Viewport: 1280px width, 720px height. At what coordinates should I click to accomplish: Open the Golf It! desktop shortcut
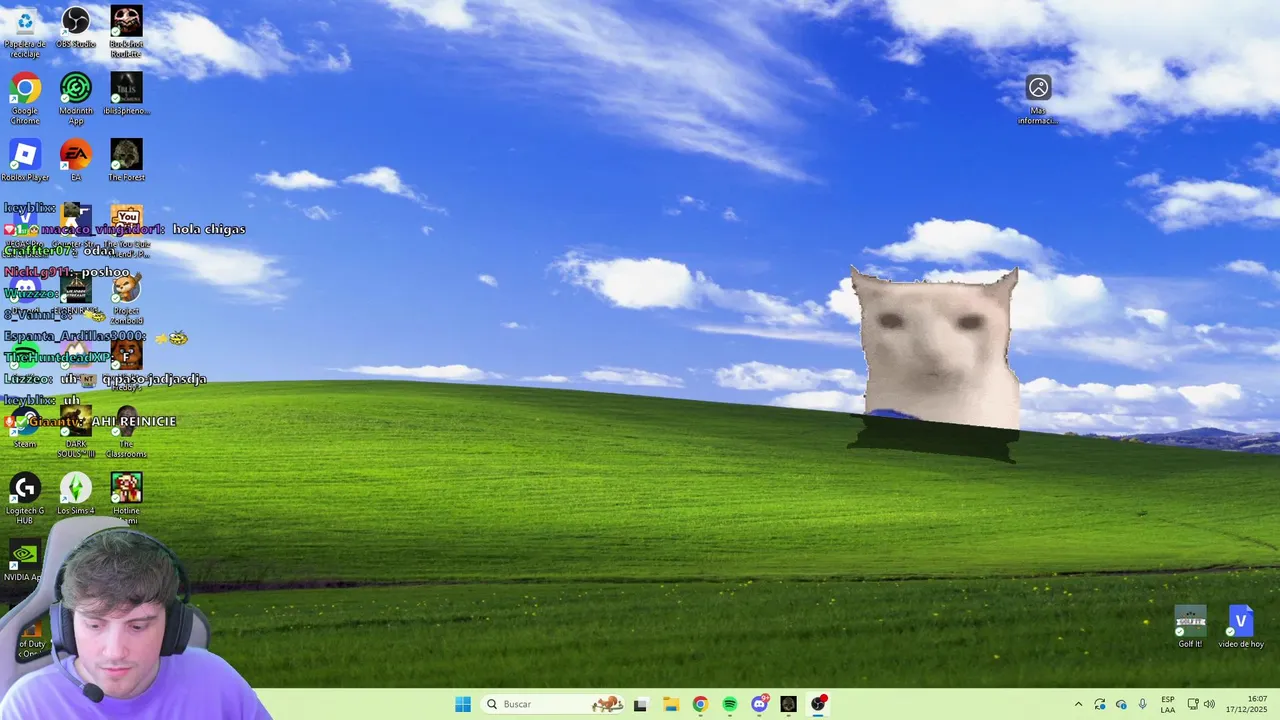coord(1190,628)
